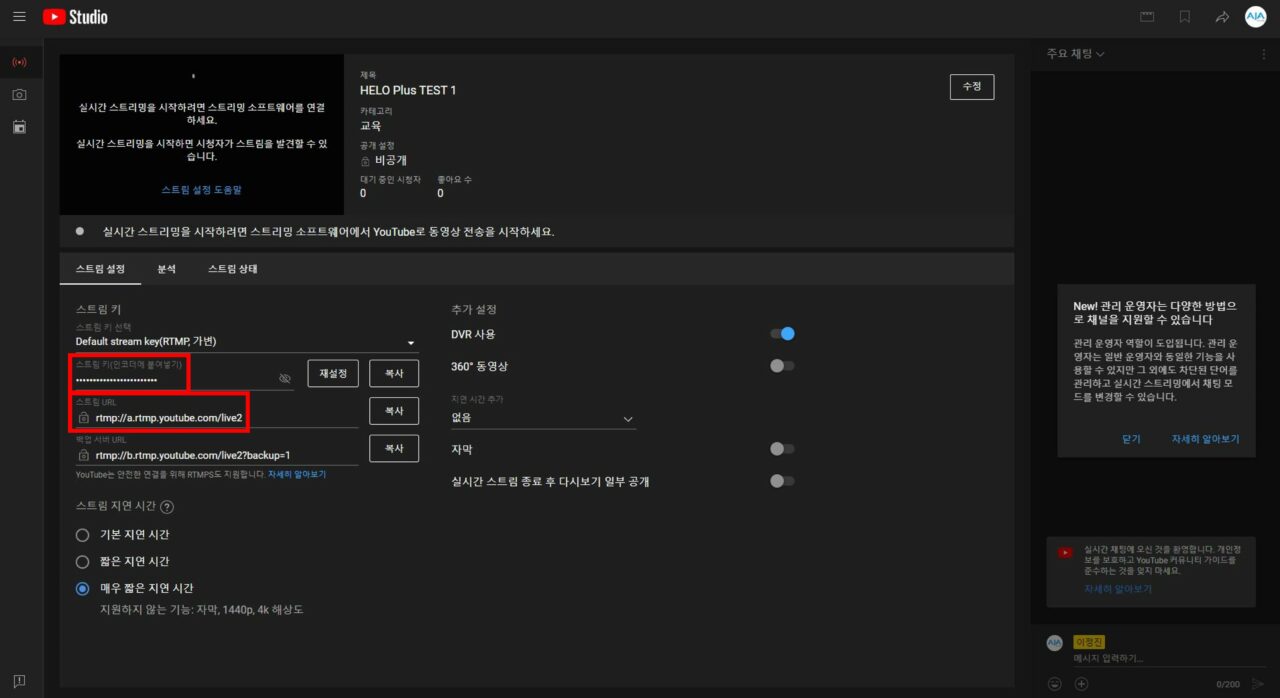Enable the 360° 동영상 toggle

point(782,366)
